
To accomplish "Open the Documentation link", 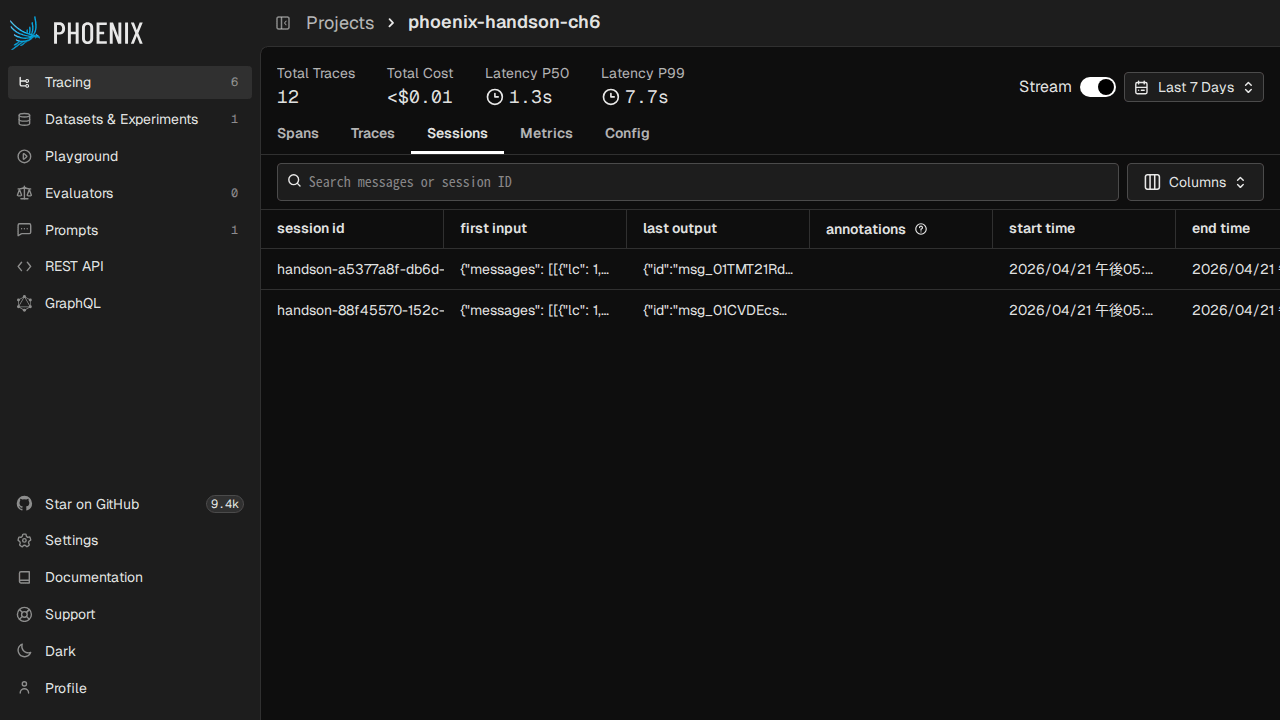I will pyautogui.click(x=130, y=578).
